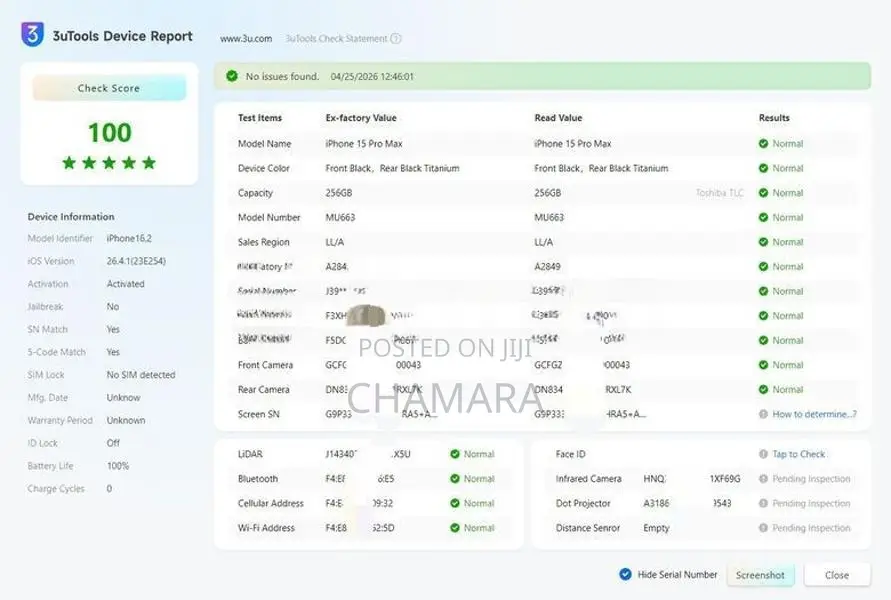This screenshot has height=600, width=891.
Task: Click the Ex-factory Value column header
Action: coord(361,118)
